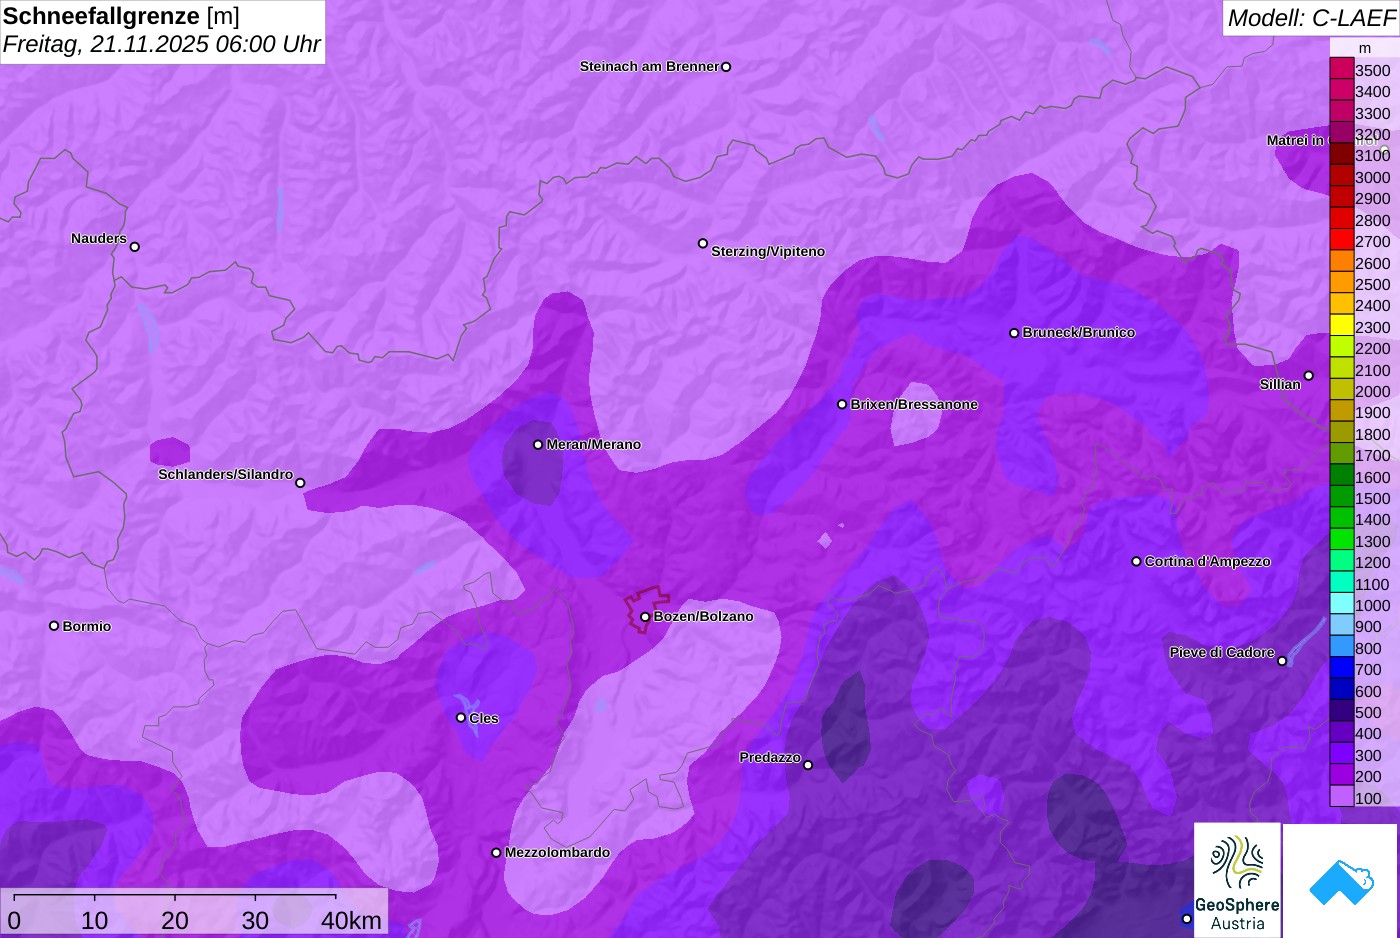Image resolution: width=1400 pixels, height=938 pixels.
Task: Select the 400 m legend color swatch
Action: (x=1341, y=733)
